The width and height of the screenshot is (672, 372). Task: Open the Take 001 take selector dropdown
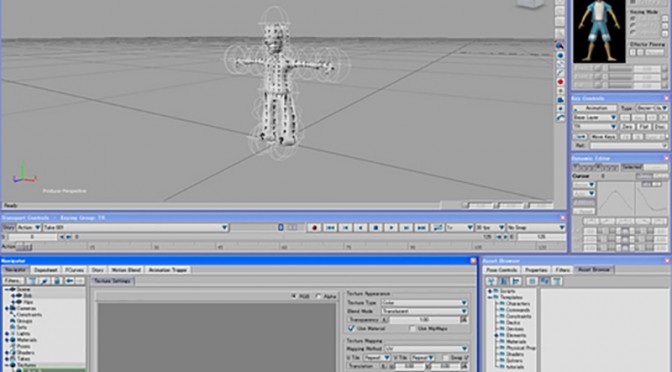135,228
